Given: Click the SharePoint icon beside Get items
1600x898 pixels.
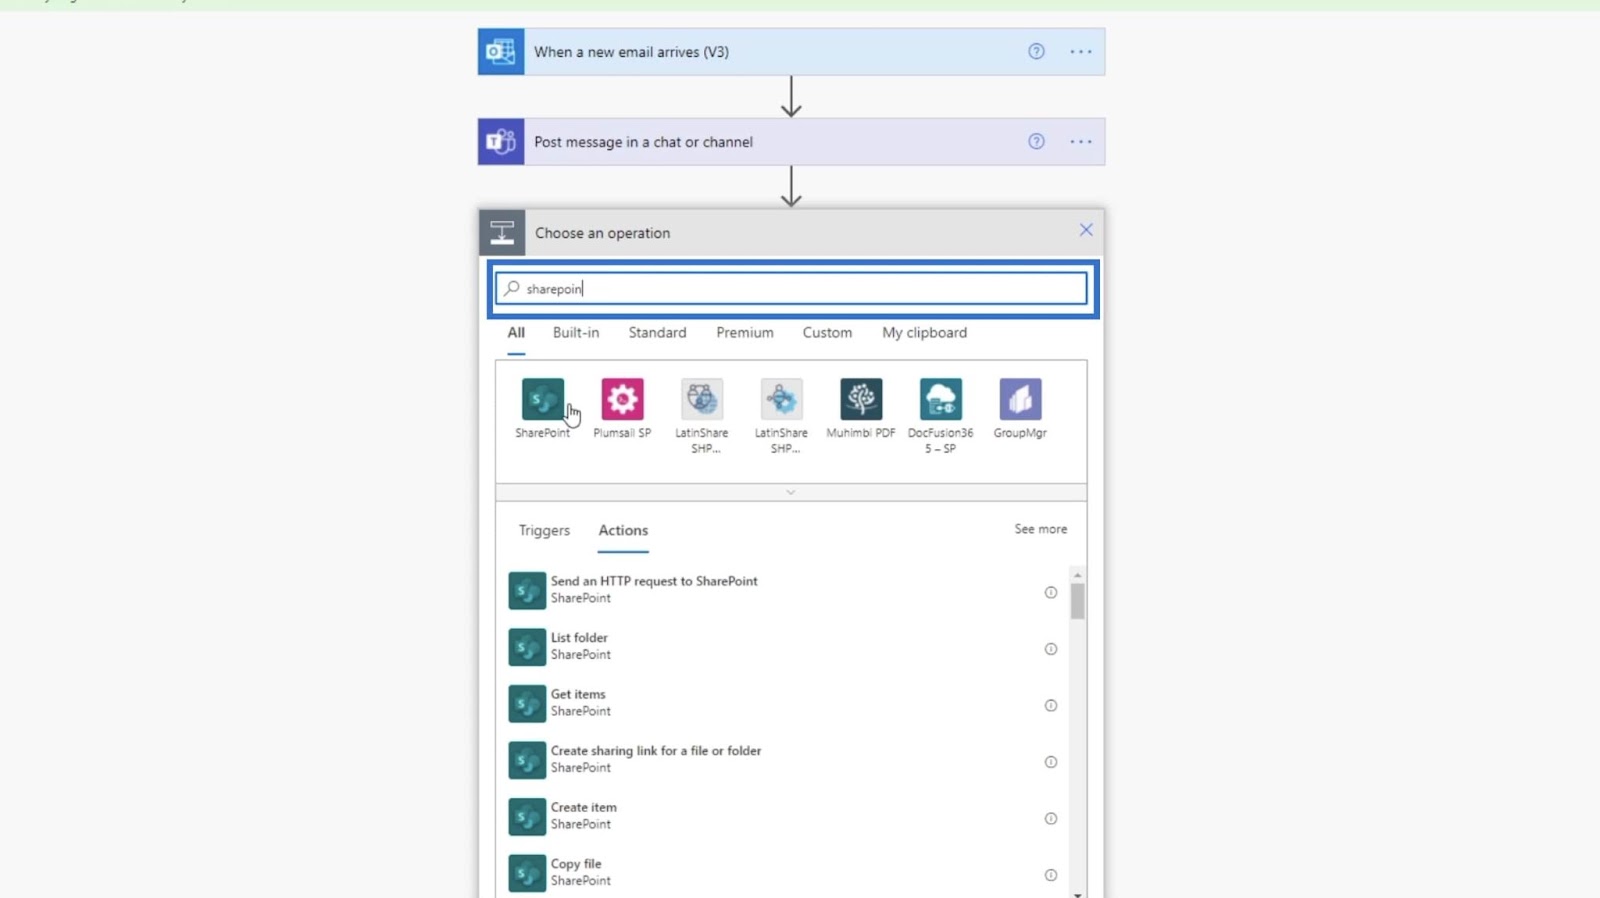Looking at the screenshot, I should click(527, 704).
